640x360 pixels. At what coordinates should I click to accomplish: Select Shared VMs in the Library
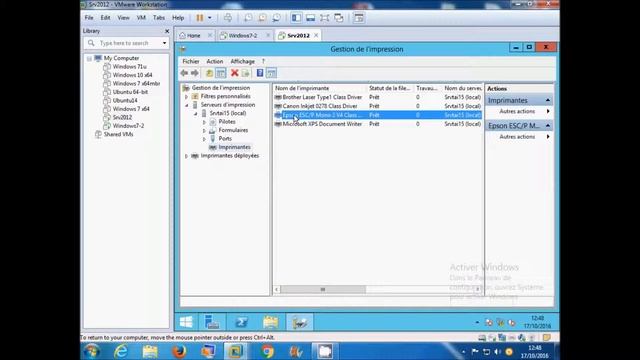(118, 134)
